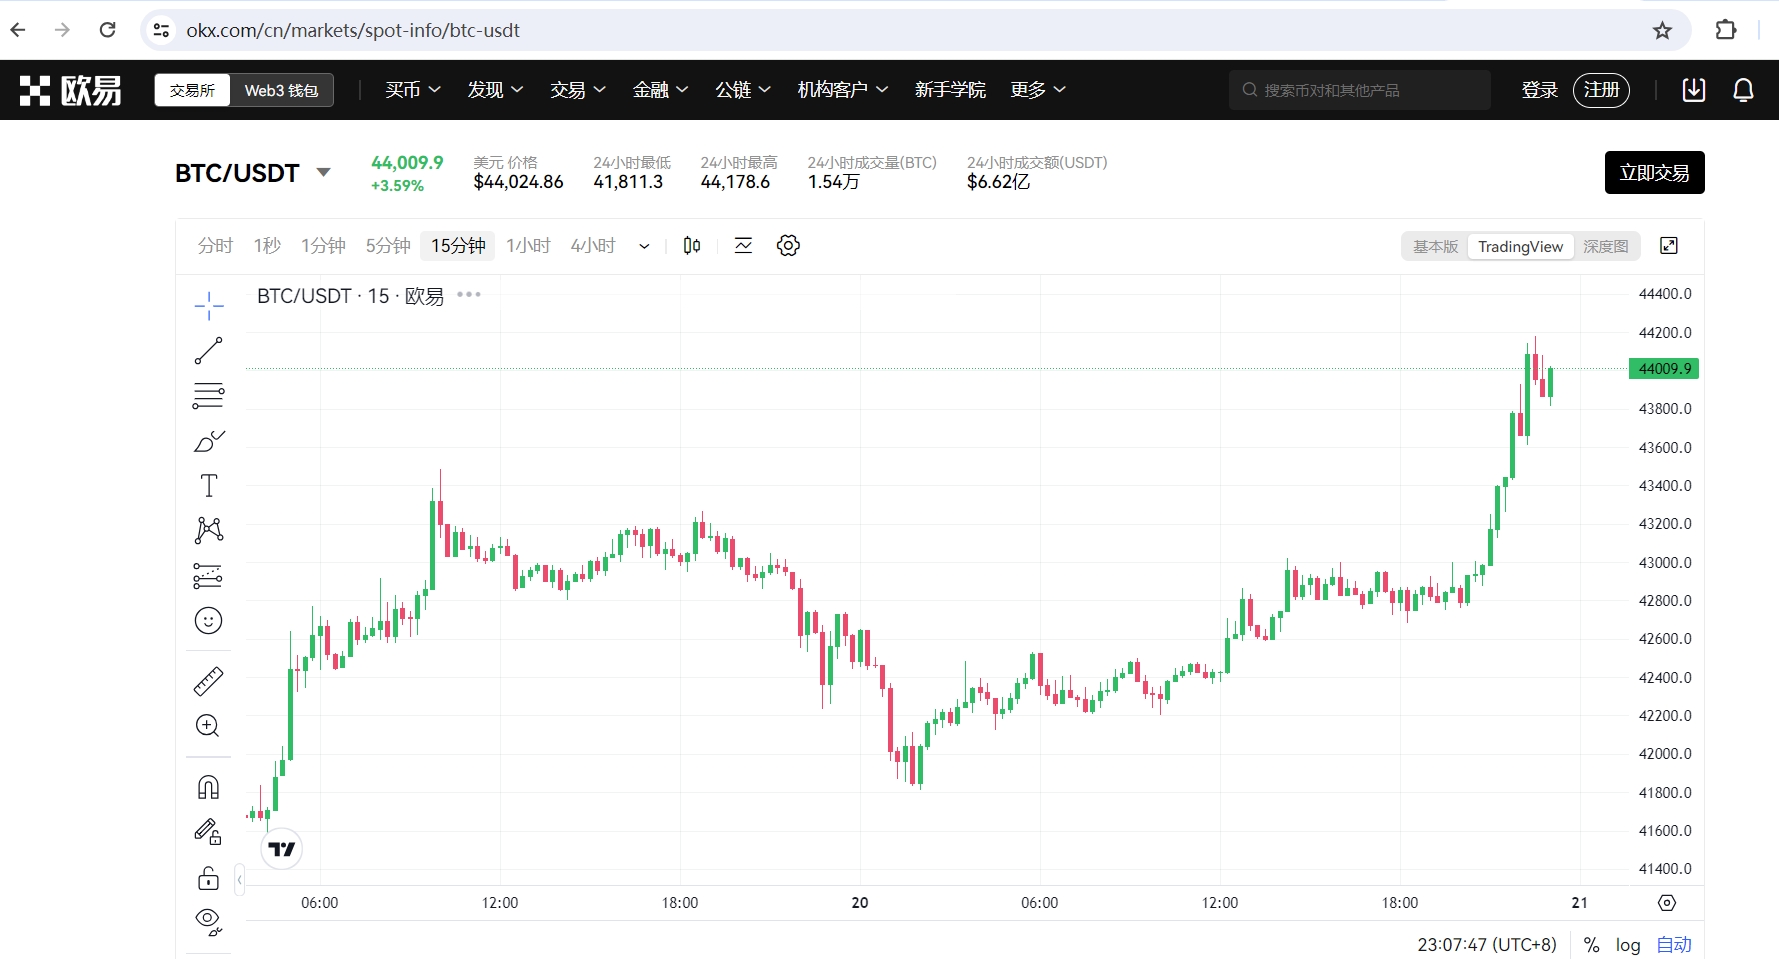This screenshot has width=1779, height=959.
Task: Activate the zoom in tool
Action: (208, 726)
